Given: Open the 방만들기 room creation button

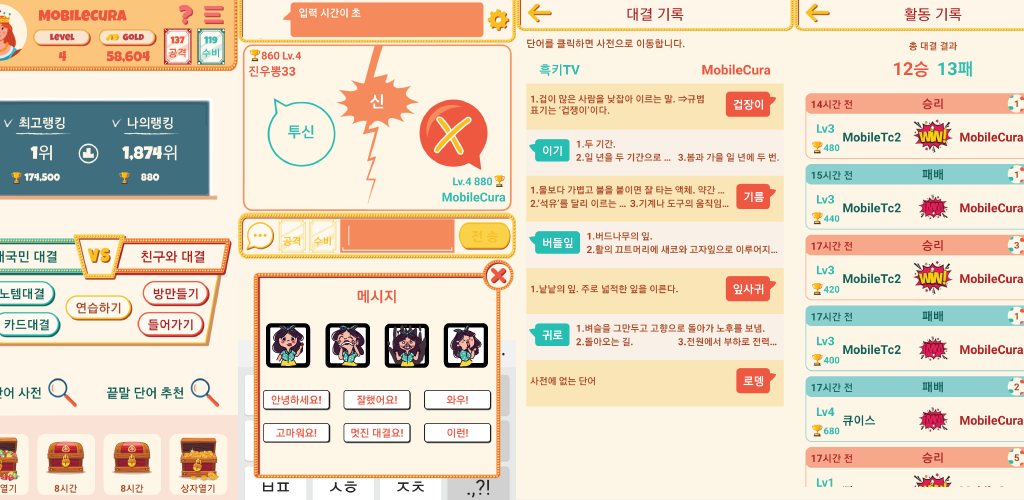Looking at the screenshot, I should click(176, 294).
